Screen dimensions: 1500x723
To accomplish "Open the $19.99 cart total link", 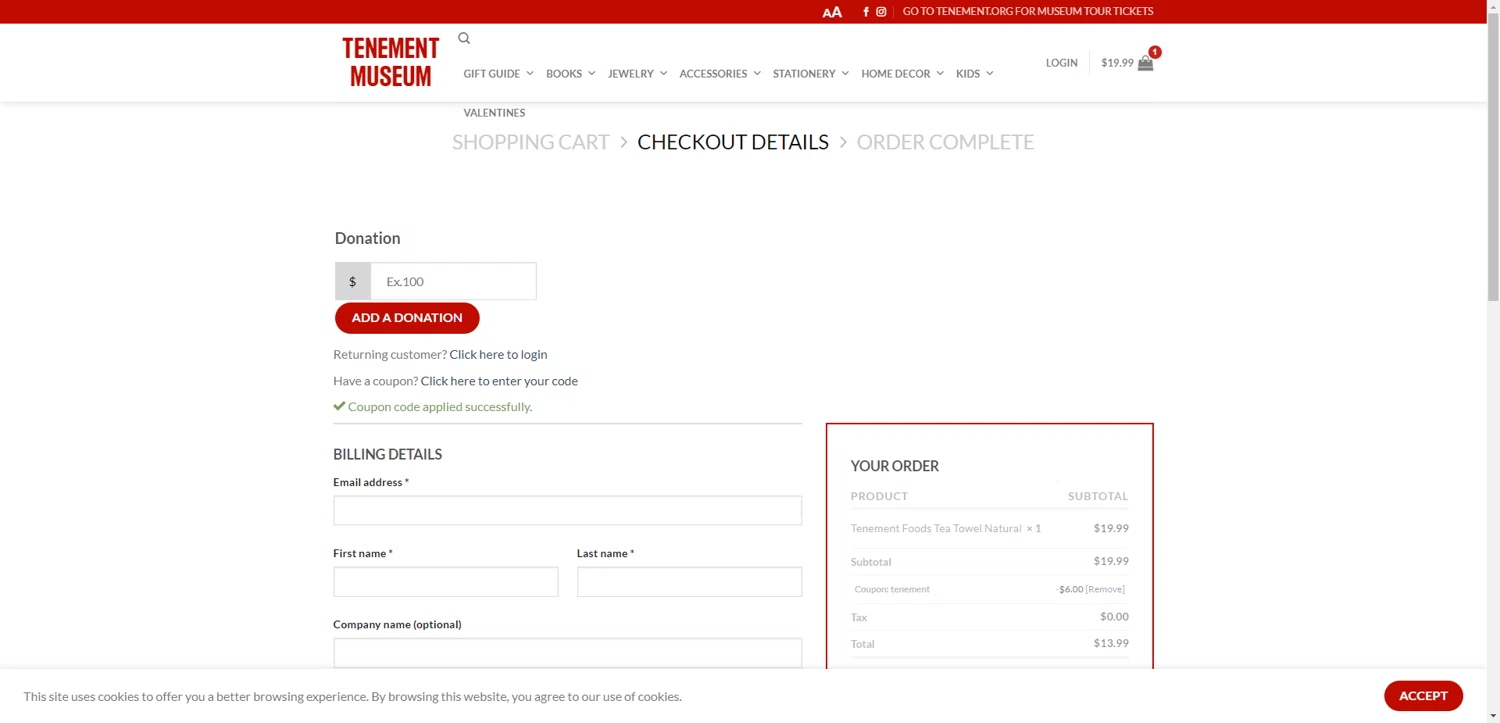I will pyautogui.click(x=1117, y=62).
